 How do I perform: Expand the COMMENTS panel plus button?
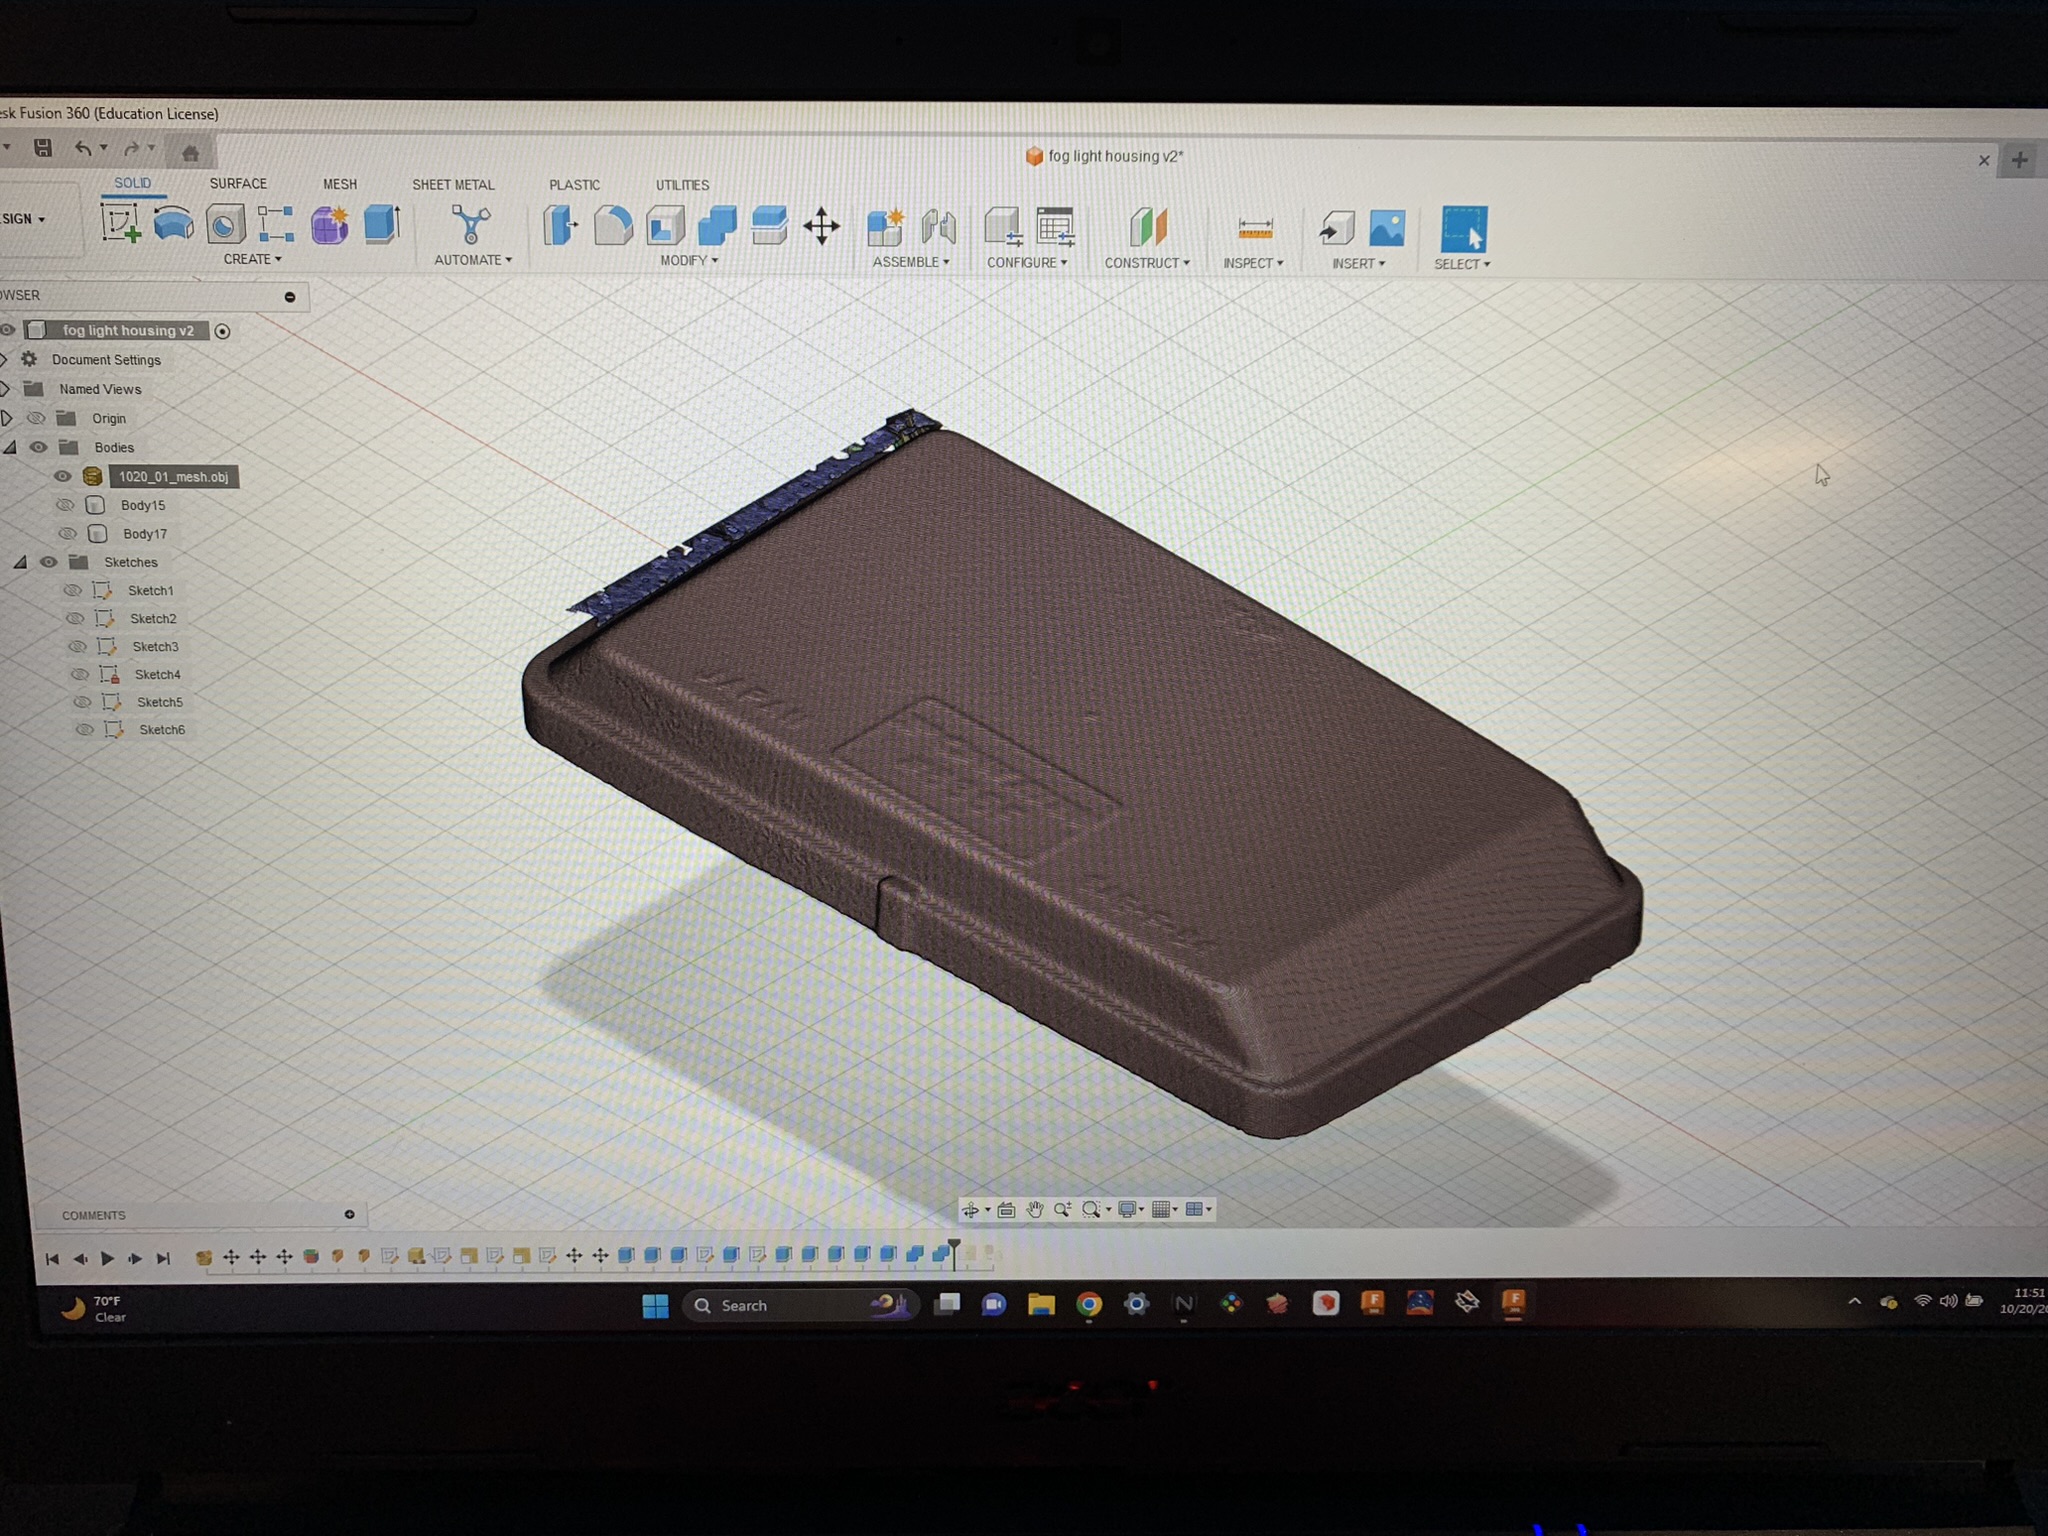(349, 1214)
